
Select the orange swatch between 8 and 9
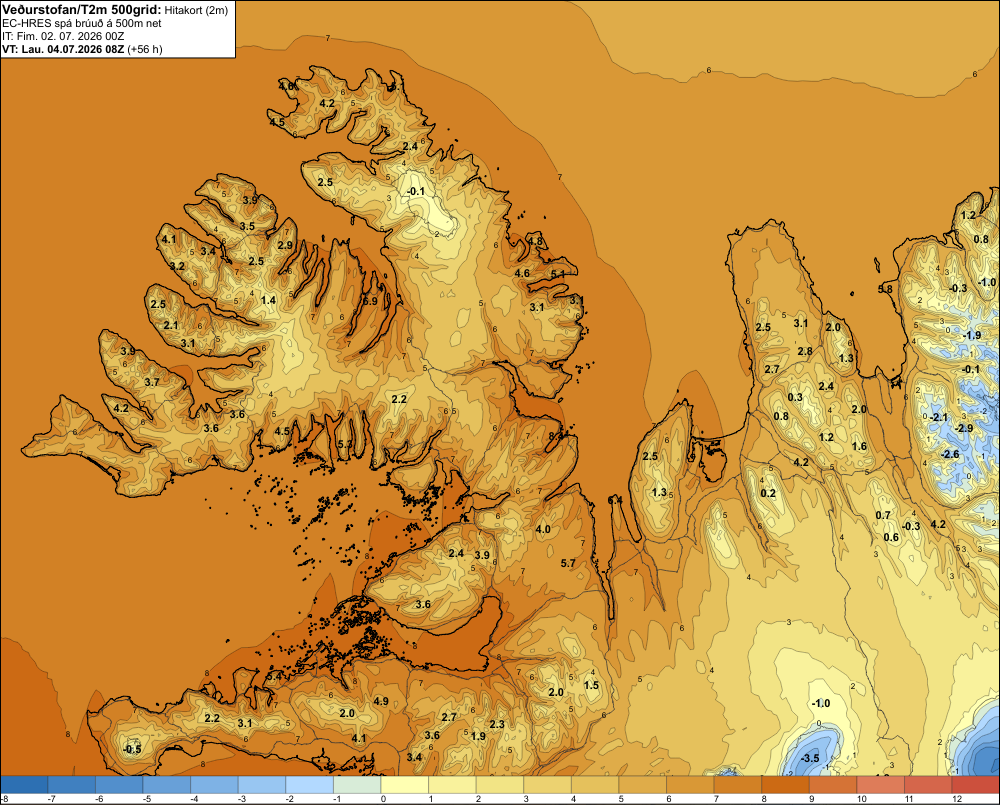(786, 785)
